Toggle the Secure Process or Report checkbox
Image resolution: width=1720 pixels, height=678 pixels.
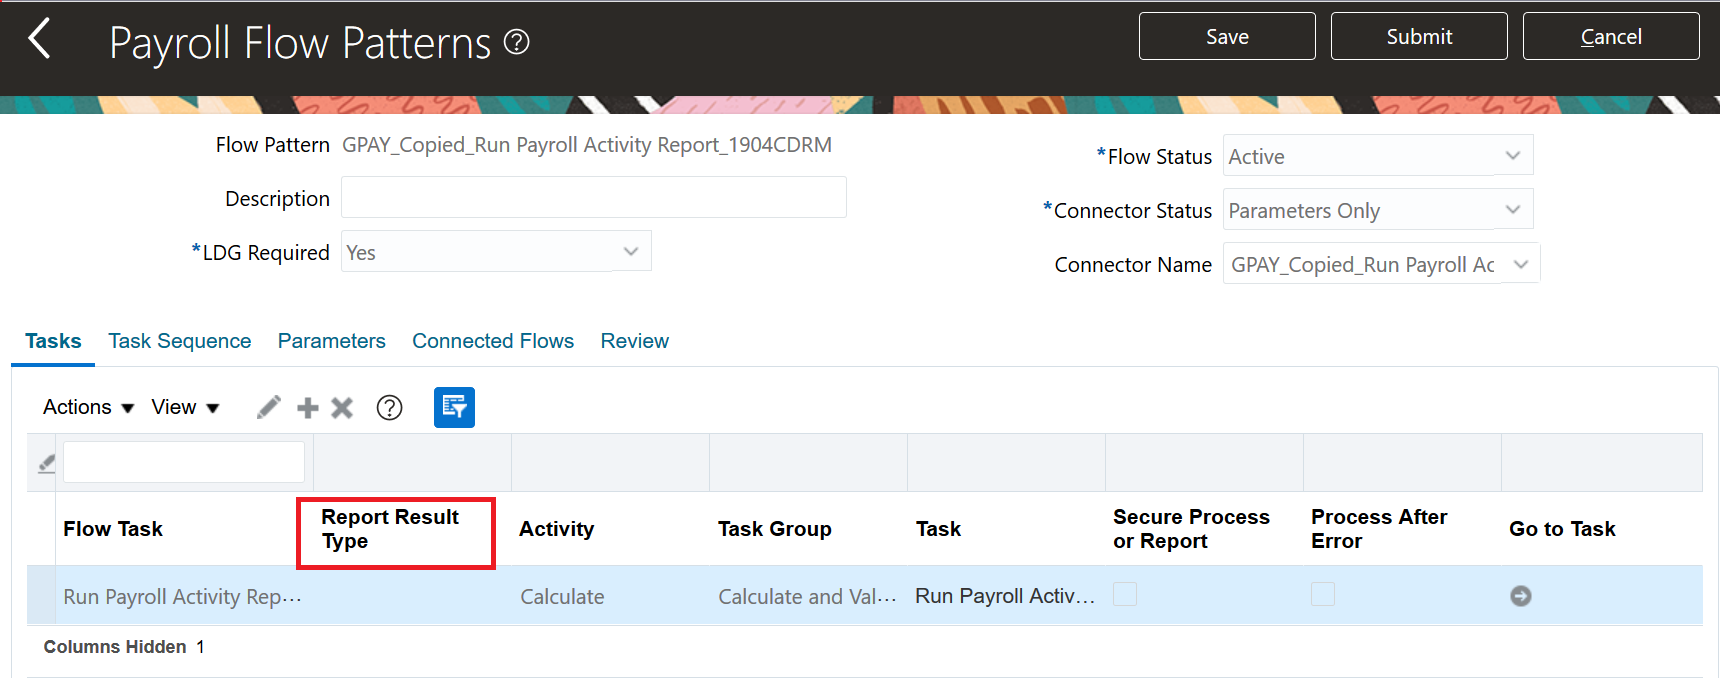pyautogui.click(x=1125, y=595)
